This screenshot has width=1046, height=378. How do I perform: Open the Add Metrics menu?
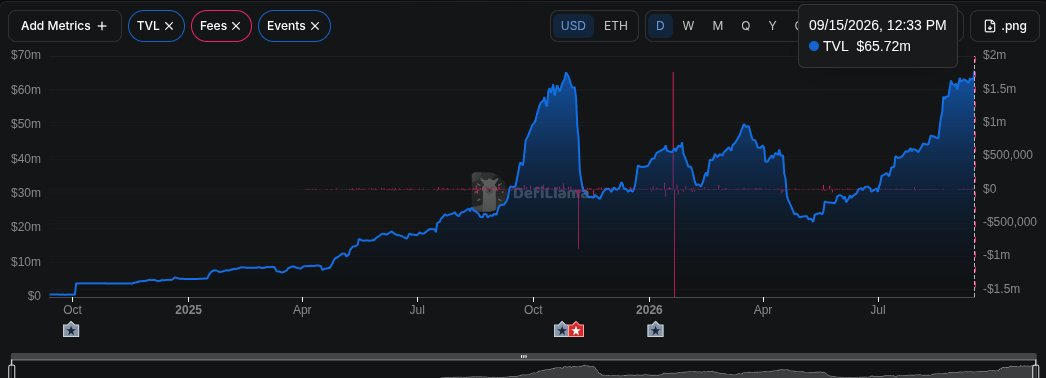[64, 26]
